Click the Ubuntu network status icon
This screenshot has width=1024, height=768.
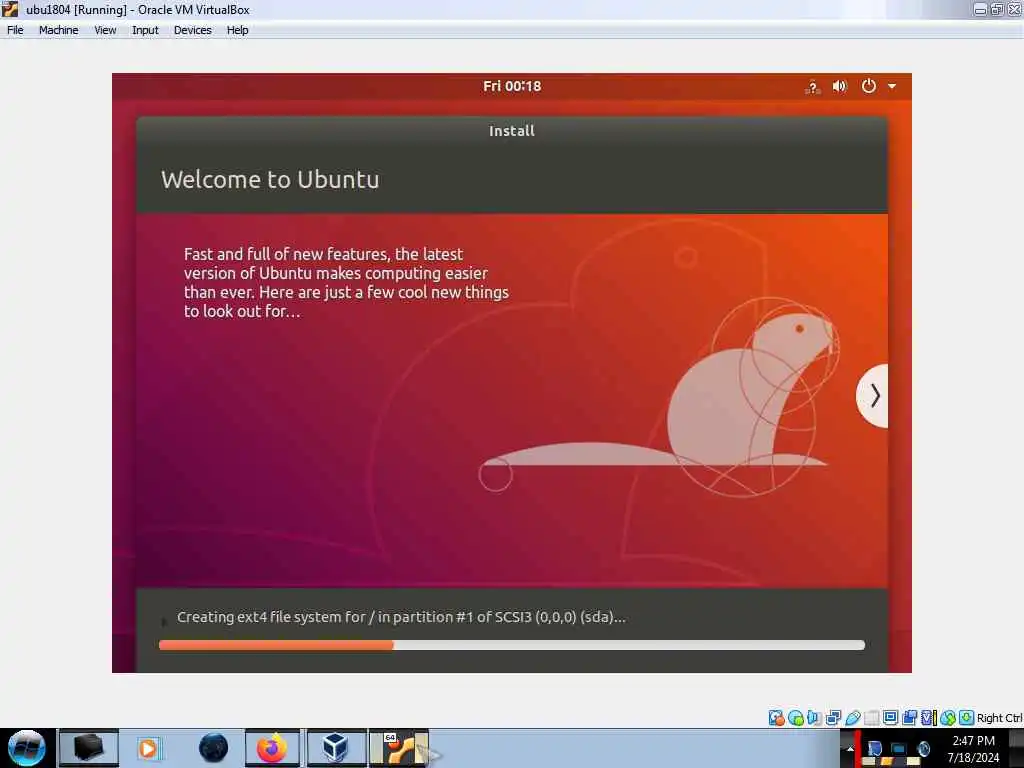click(812, 87)
